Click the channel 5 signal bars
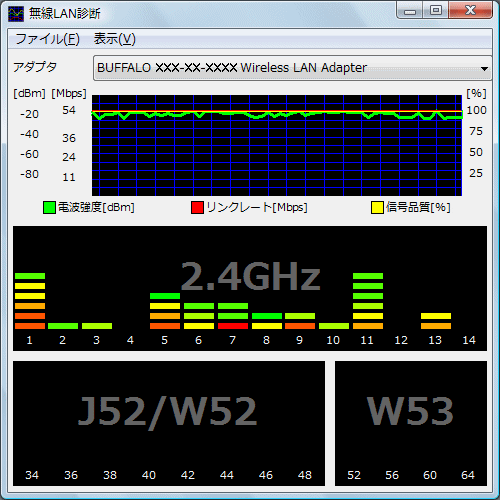The height and width of the screenshot is (500, 500). [x=165, y=311]
